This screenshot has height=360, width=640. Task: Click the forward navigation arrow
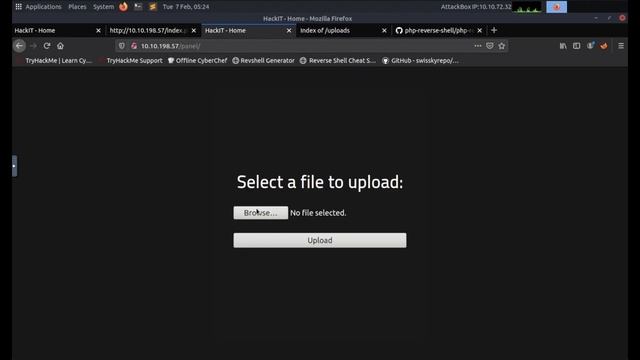tap(33, 46)
